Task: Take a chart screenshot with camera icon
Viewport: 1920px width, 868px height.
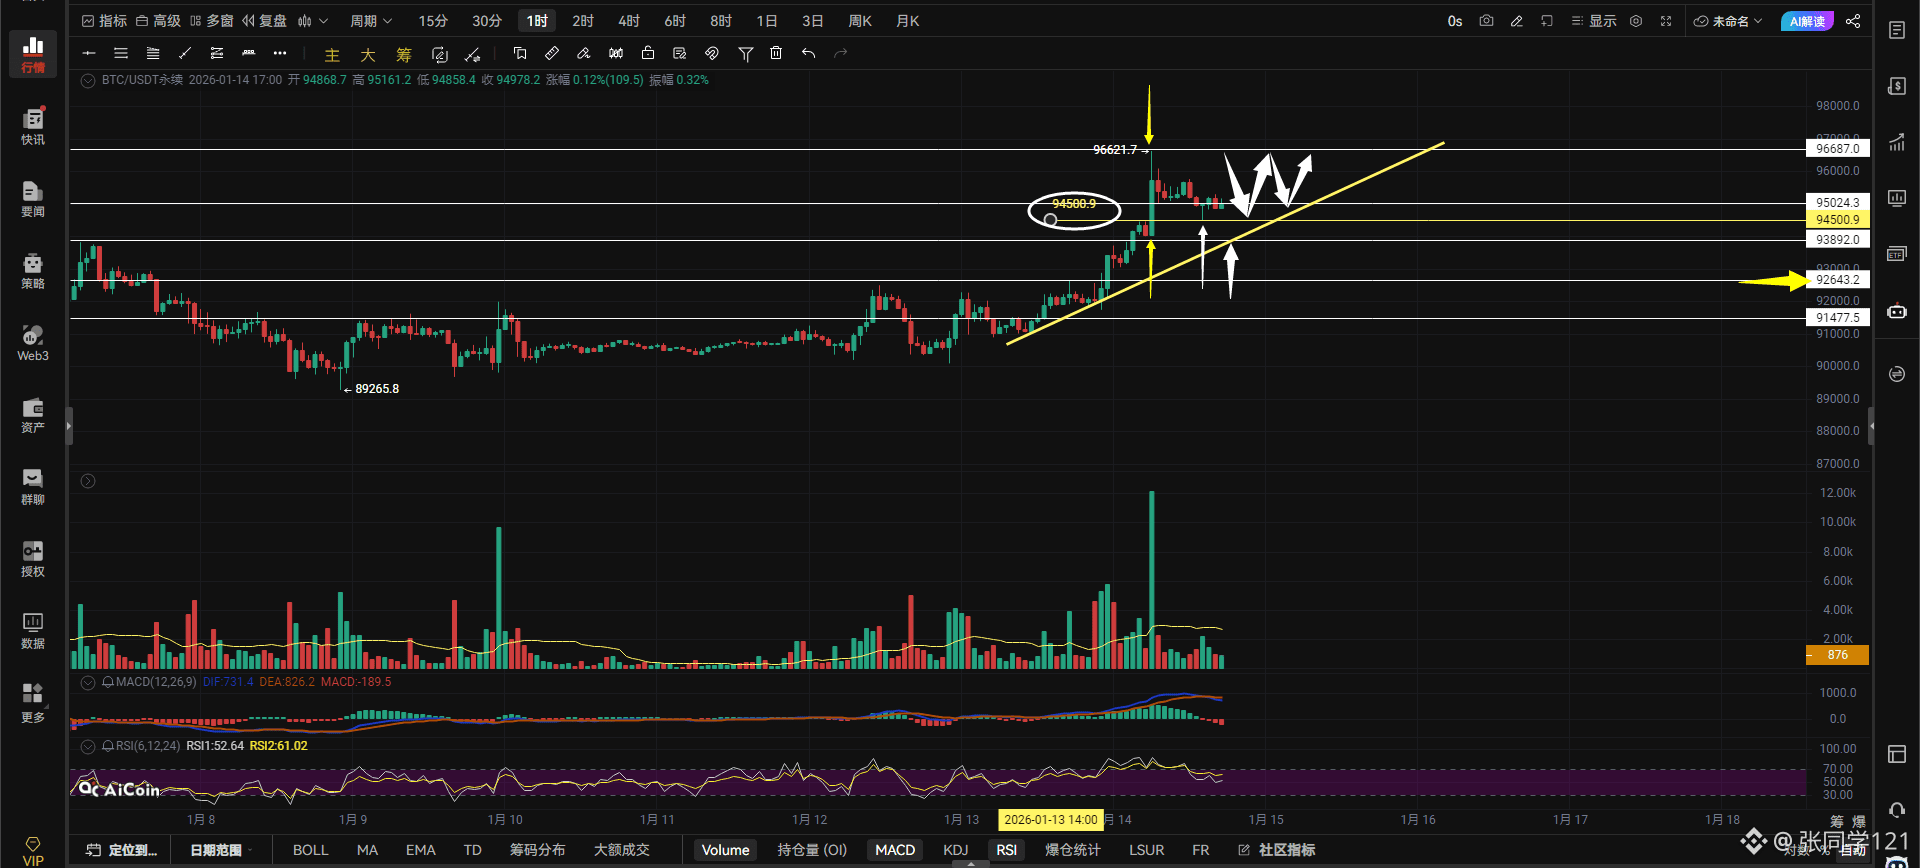Action: [1486, 21]
